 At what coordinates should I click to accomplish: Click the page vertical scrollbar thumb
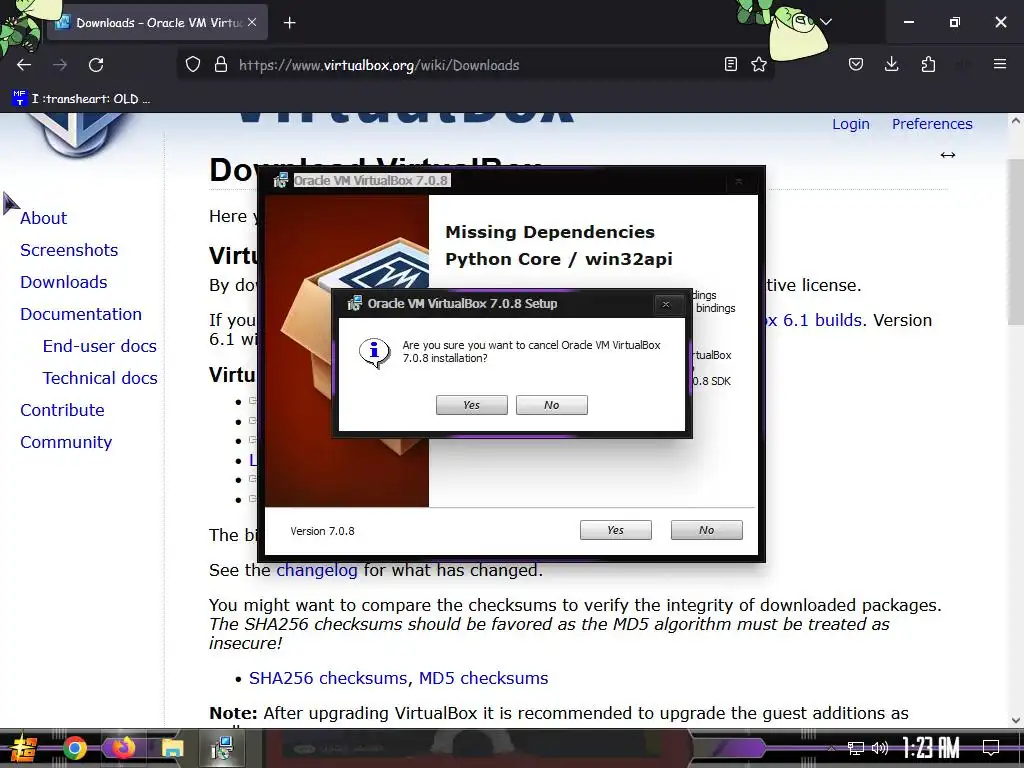coord(1016,242)
